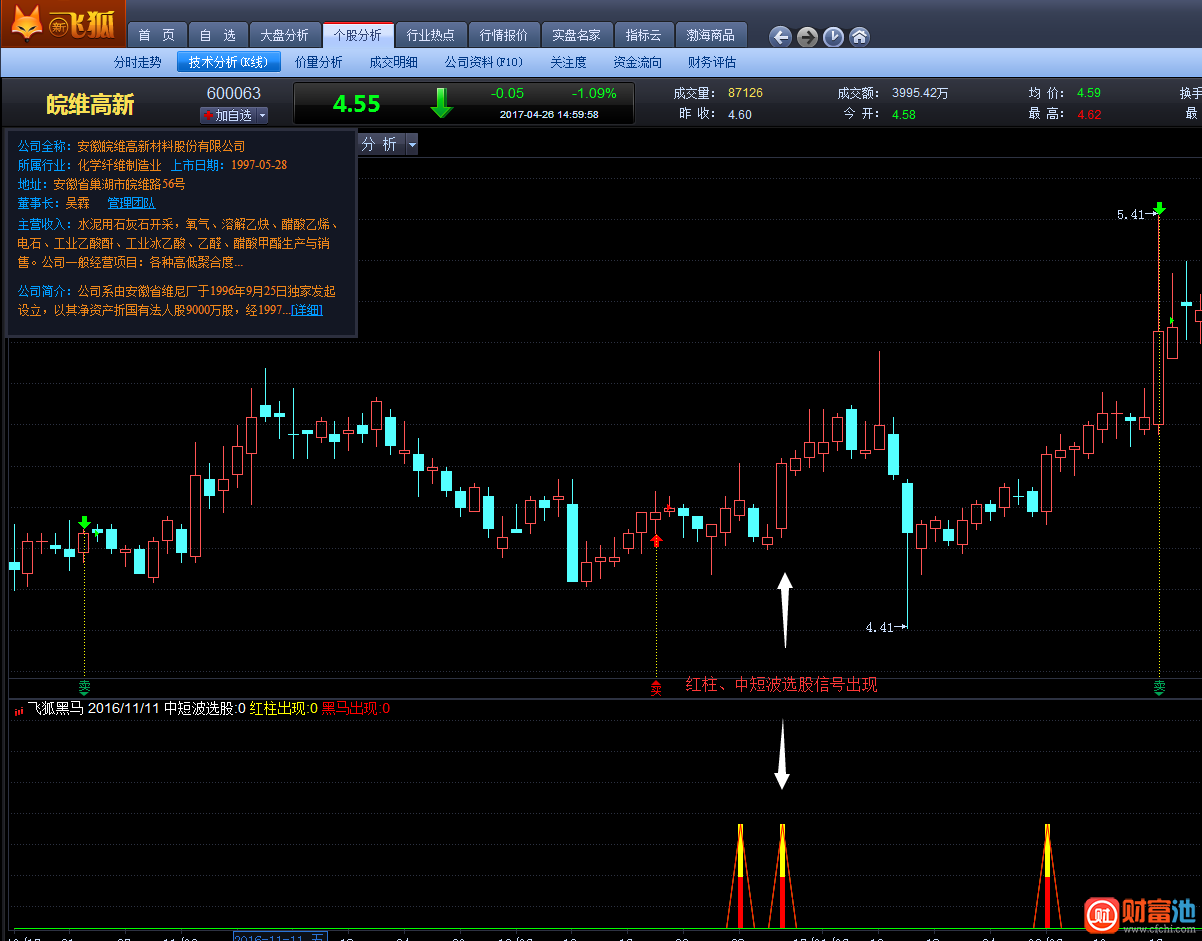The width and height of the screenshot is (1202, 941).
Task: Open the 首页 tab
Action: 156,35
